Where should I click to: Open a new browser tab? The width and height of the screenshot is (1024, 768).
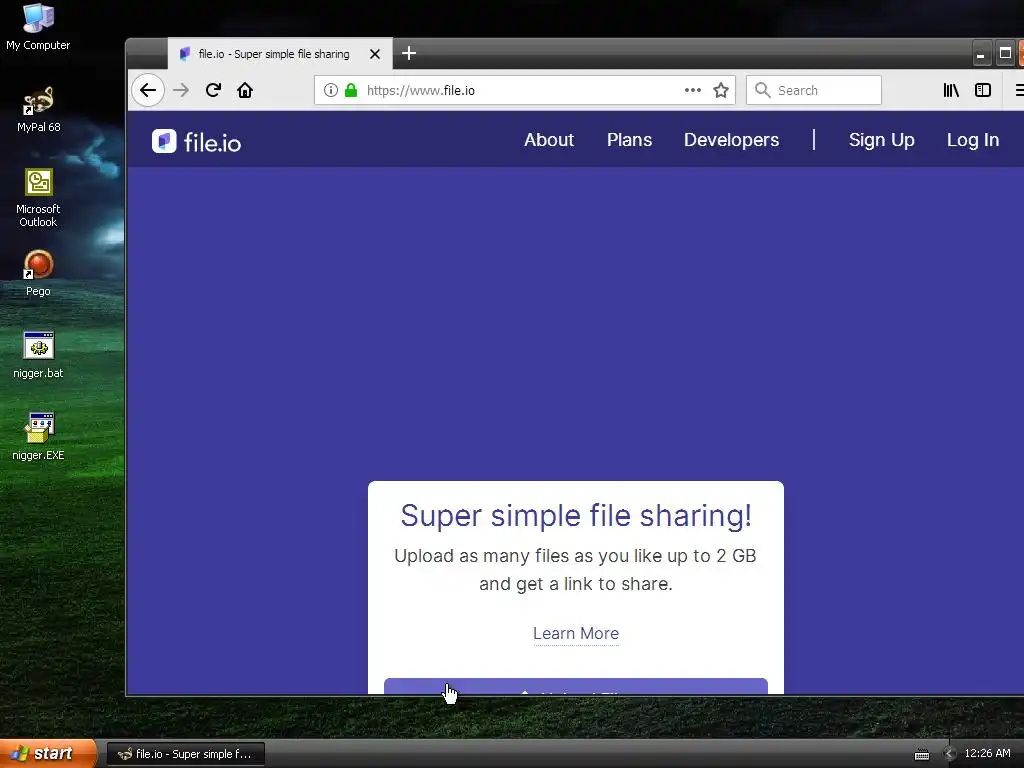(409, 54)
